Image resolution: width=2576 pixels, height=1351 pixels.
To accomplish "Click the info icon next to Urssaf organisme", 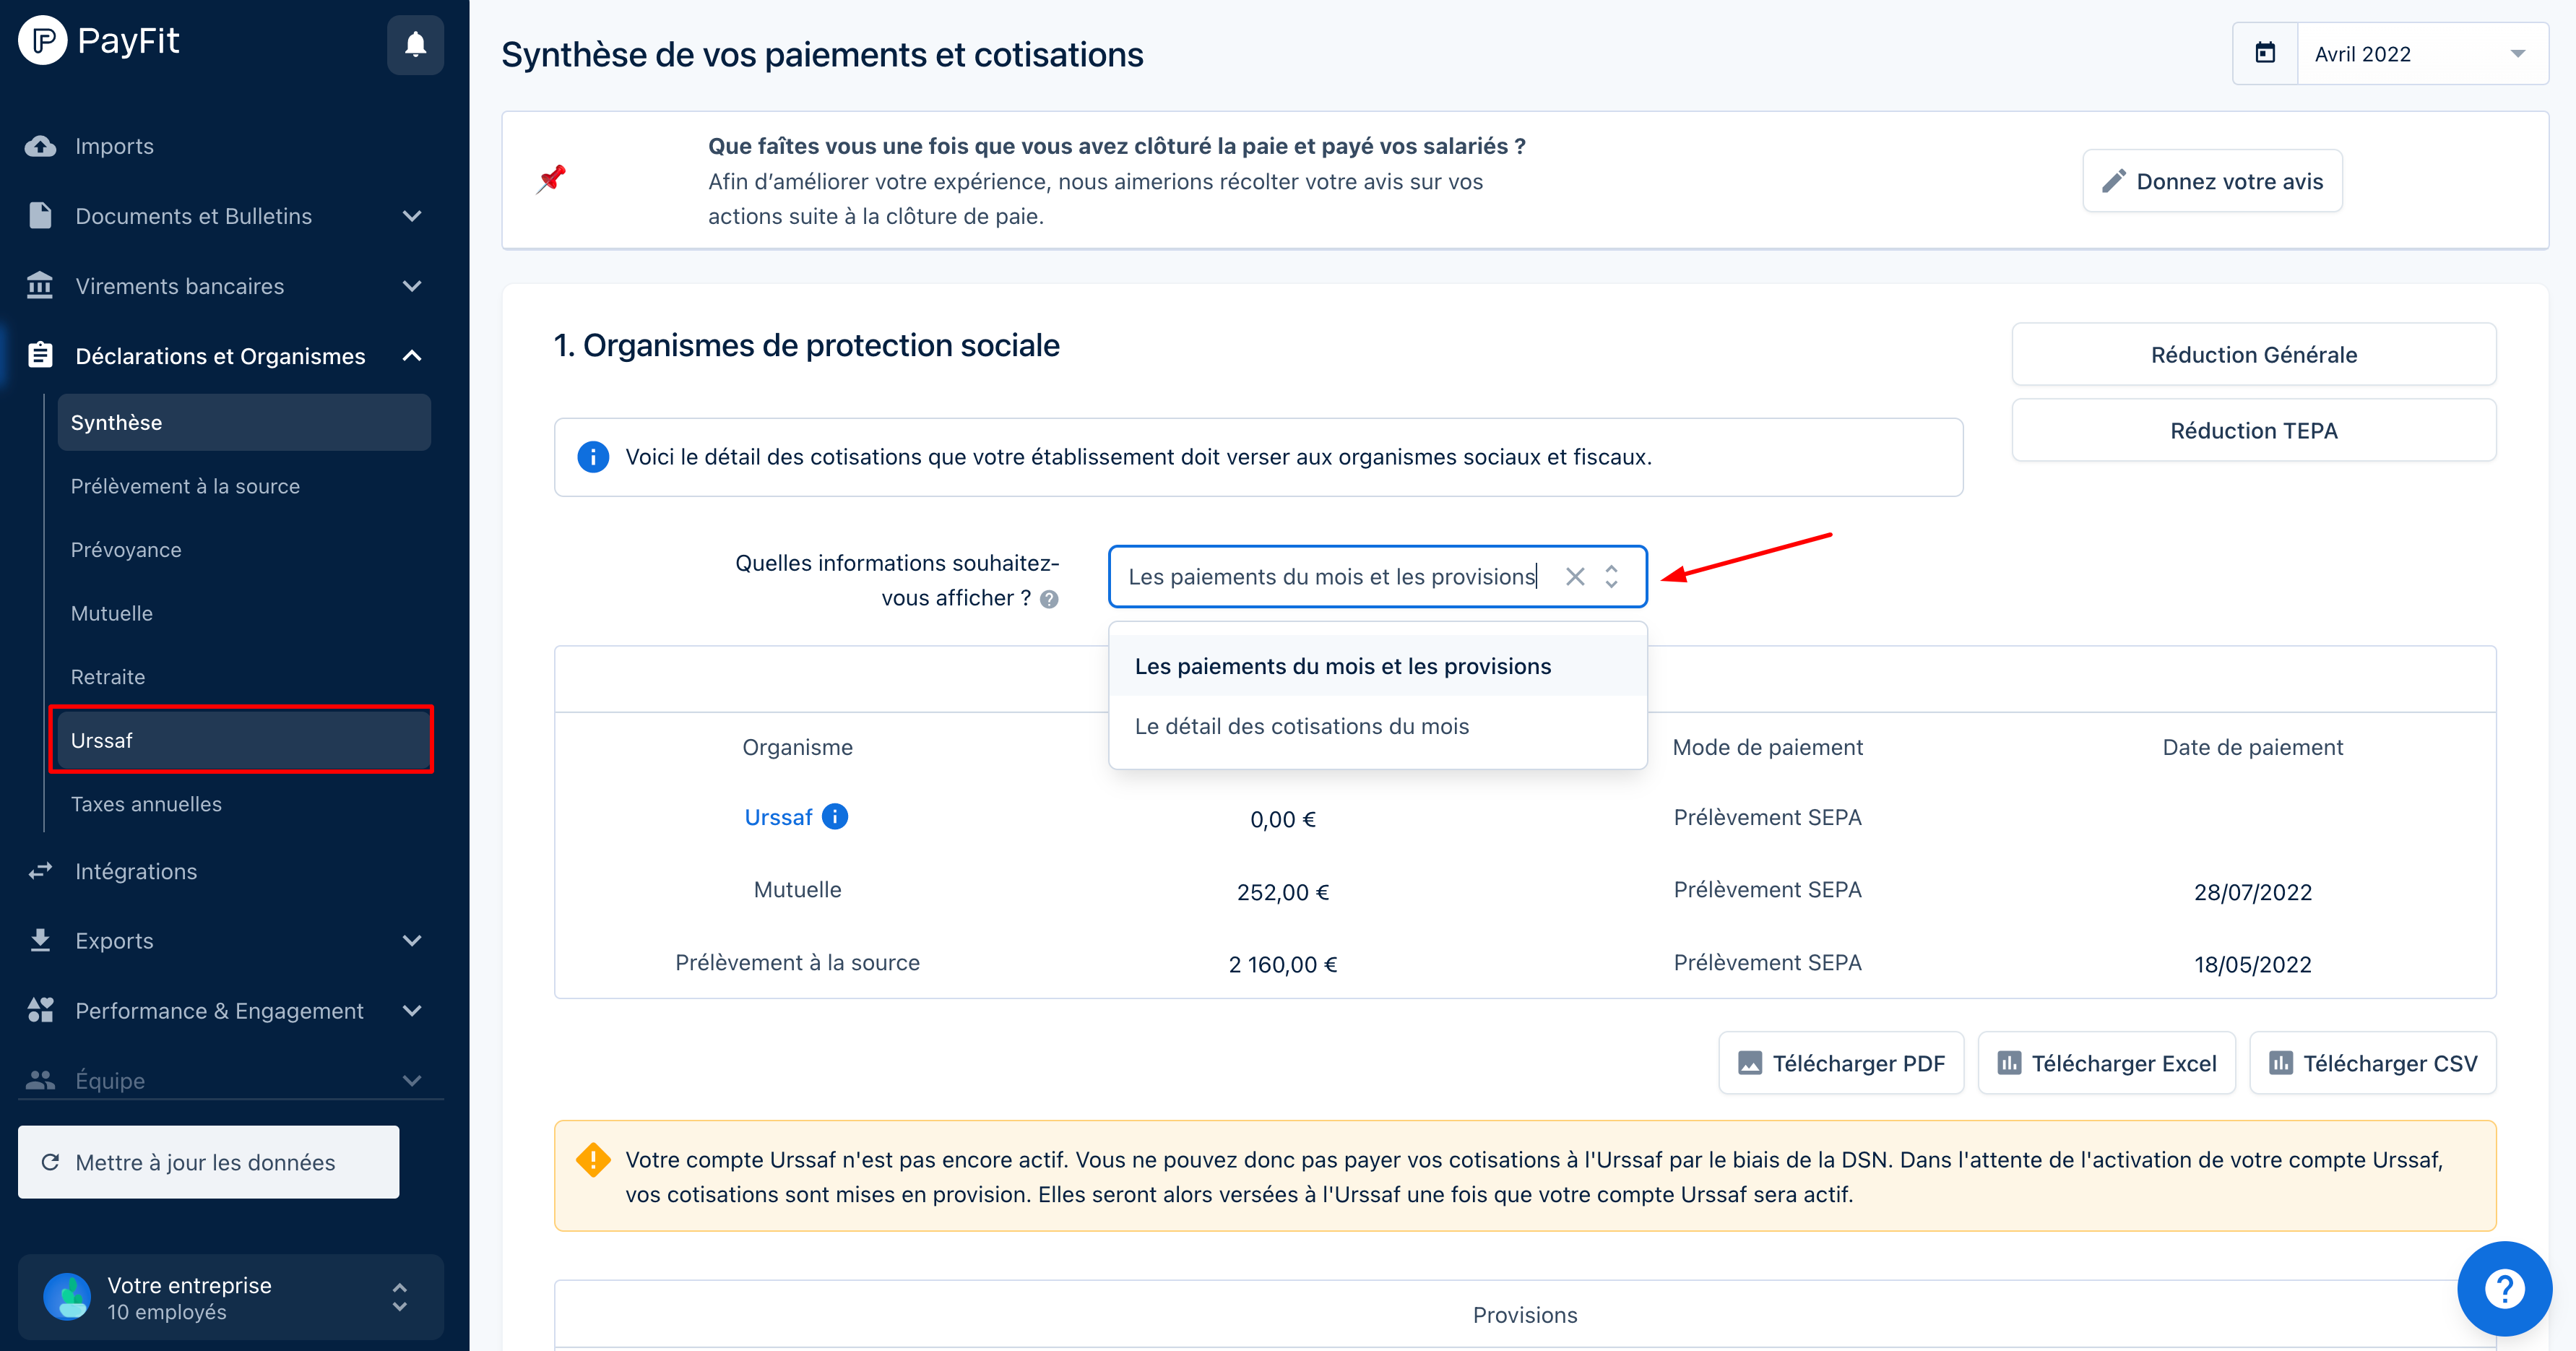I will coord(835,817).
